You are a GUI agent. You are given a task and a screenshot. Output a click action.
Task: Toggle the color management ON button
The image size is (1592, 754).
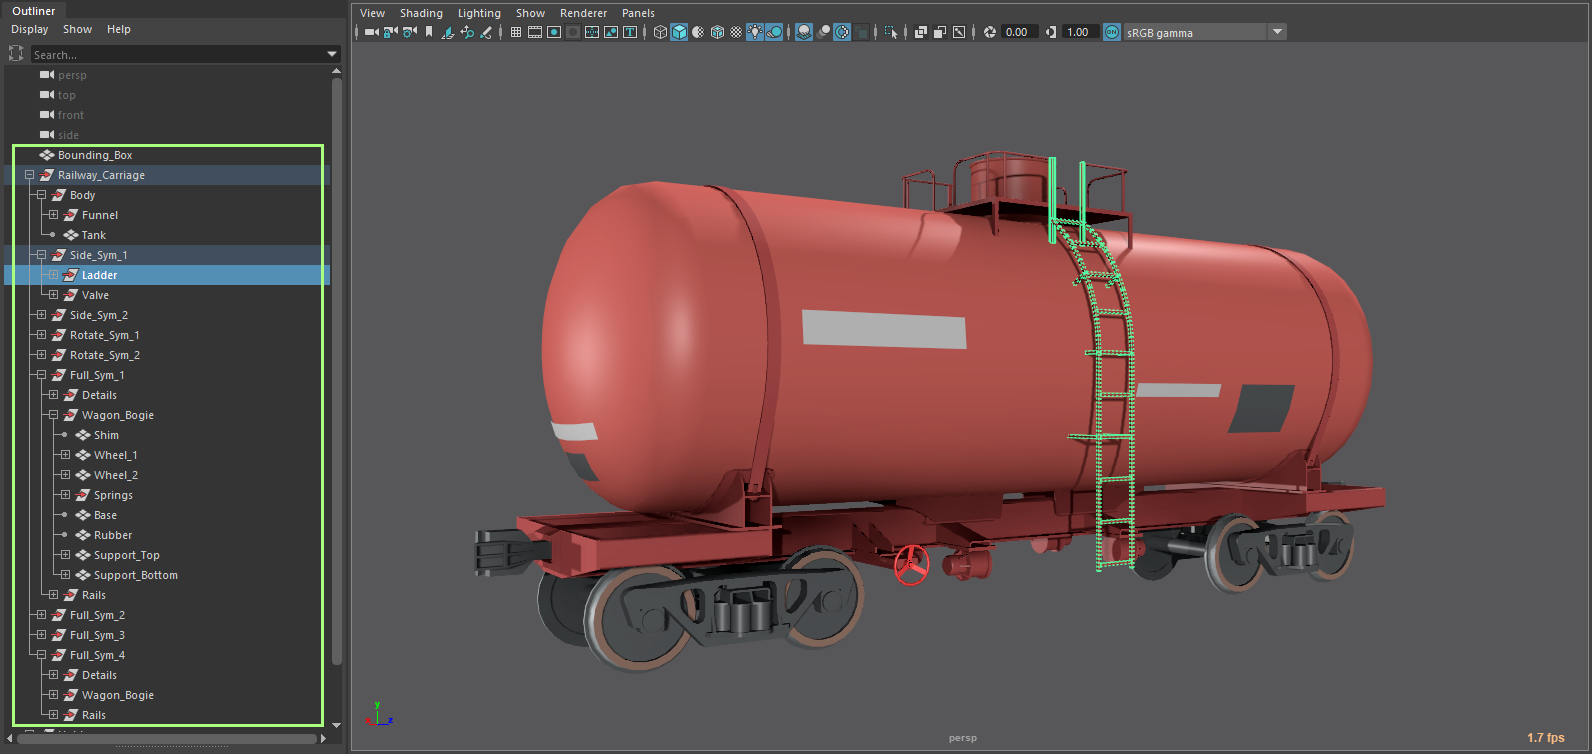(1112, 32)
